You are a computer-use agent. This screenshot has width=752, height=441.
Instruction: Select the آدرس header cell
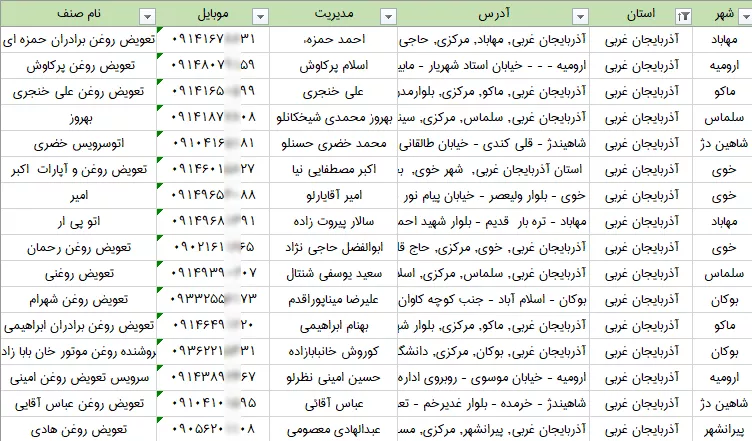click(494, 13)
